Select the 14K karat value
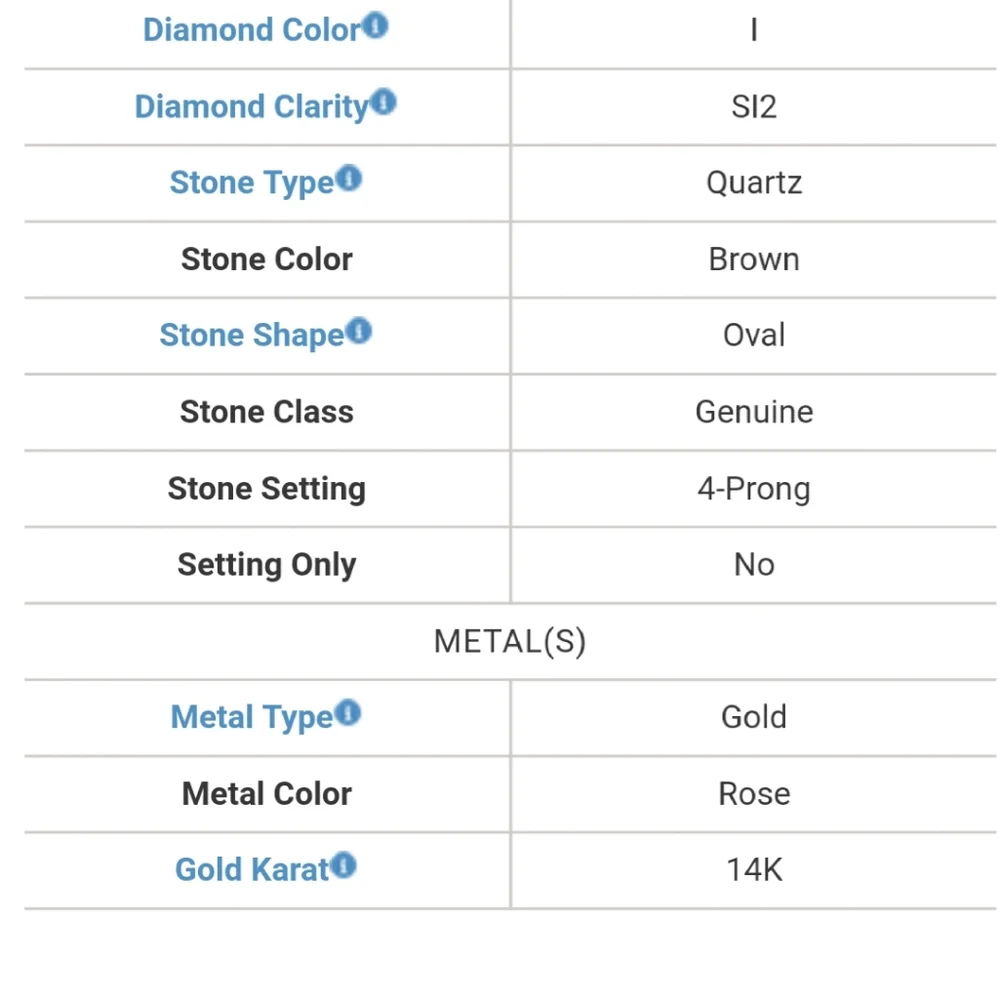 coord(754,870)
